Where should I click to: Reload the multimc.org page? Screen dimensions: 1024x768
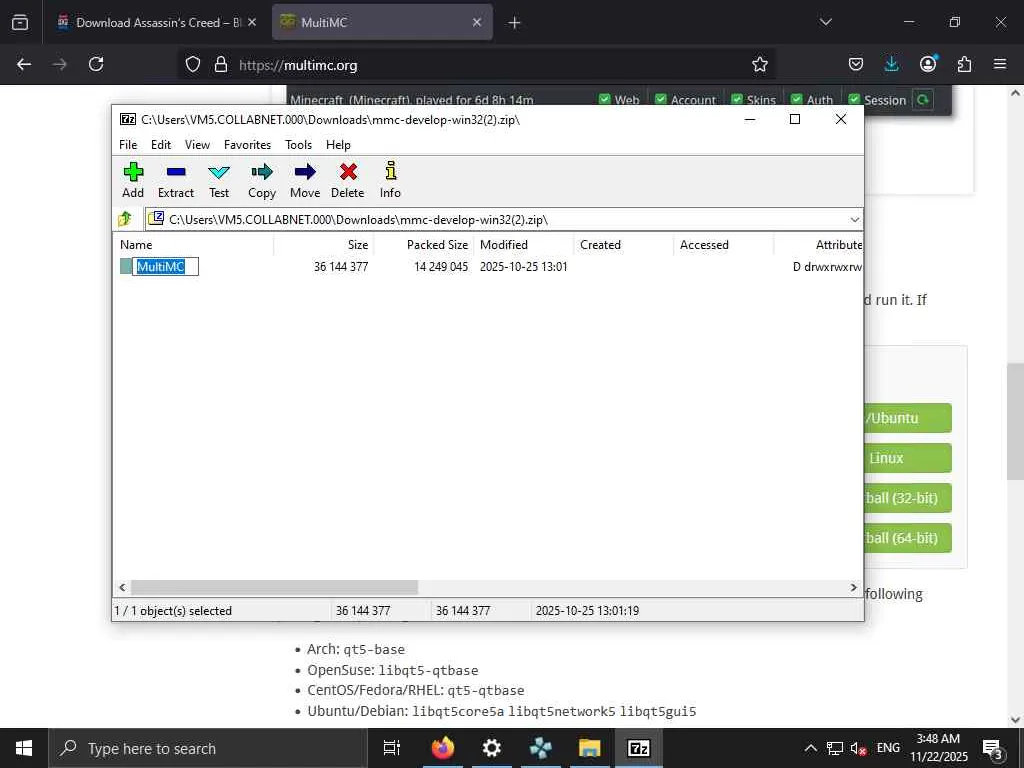tap(96, 64)
